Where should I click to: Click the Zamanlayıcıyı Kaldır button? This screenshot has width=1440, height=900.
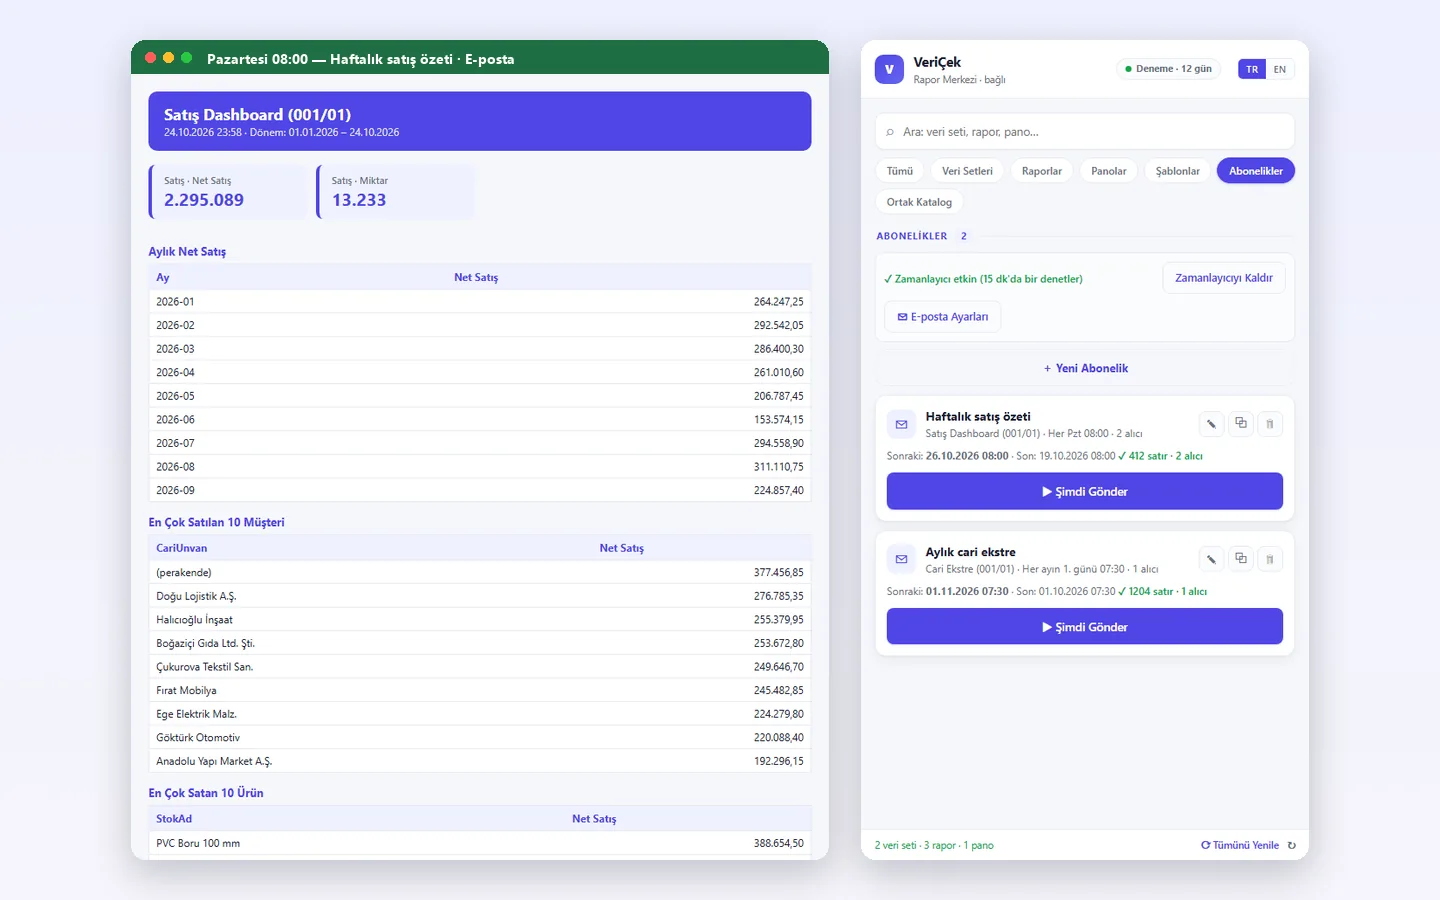click(1224, 278)
